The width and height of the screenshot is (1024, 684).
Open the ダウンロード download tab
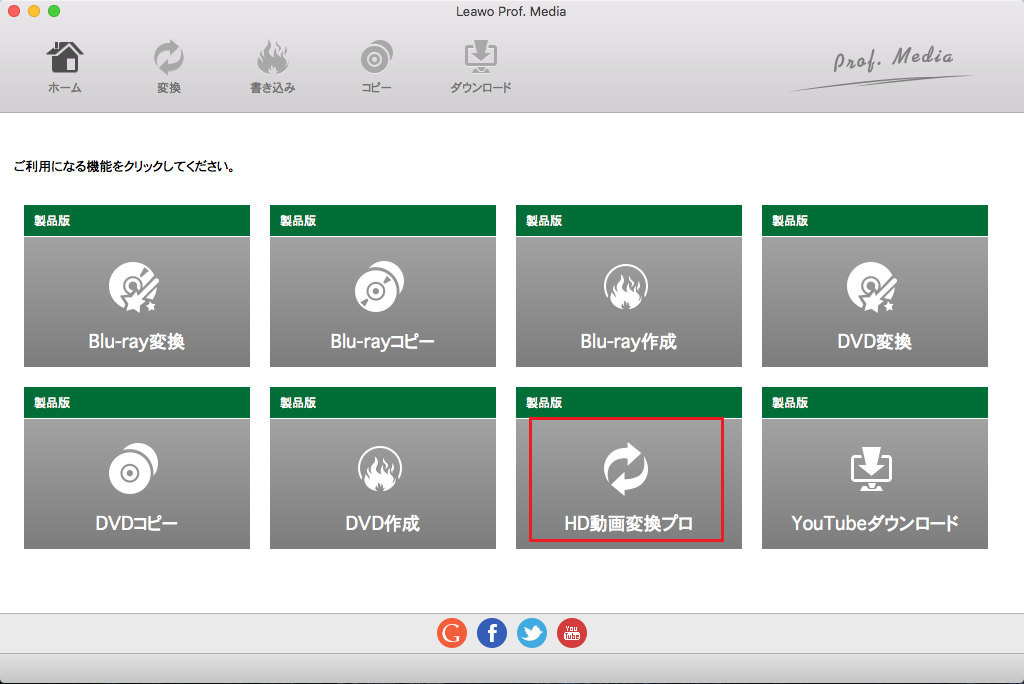coord(481,67)
